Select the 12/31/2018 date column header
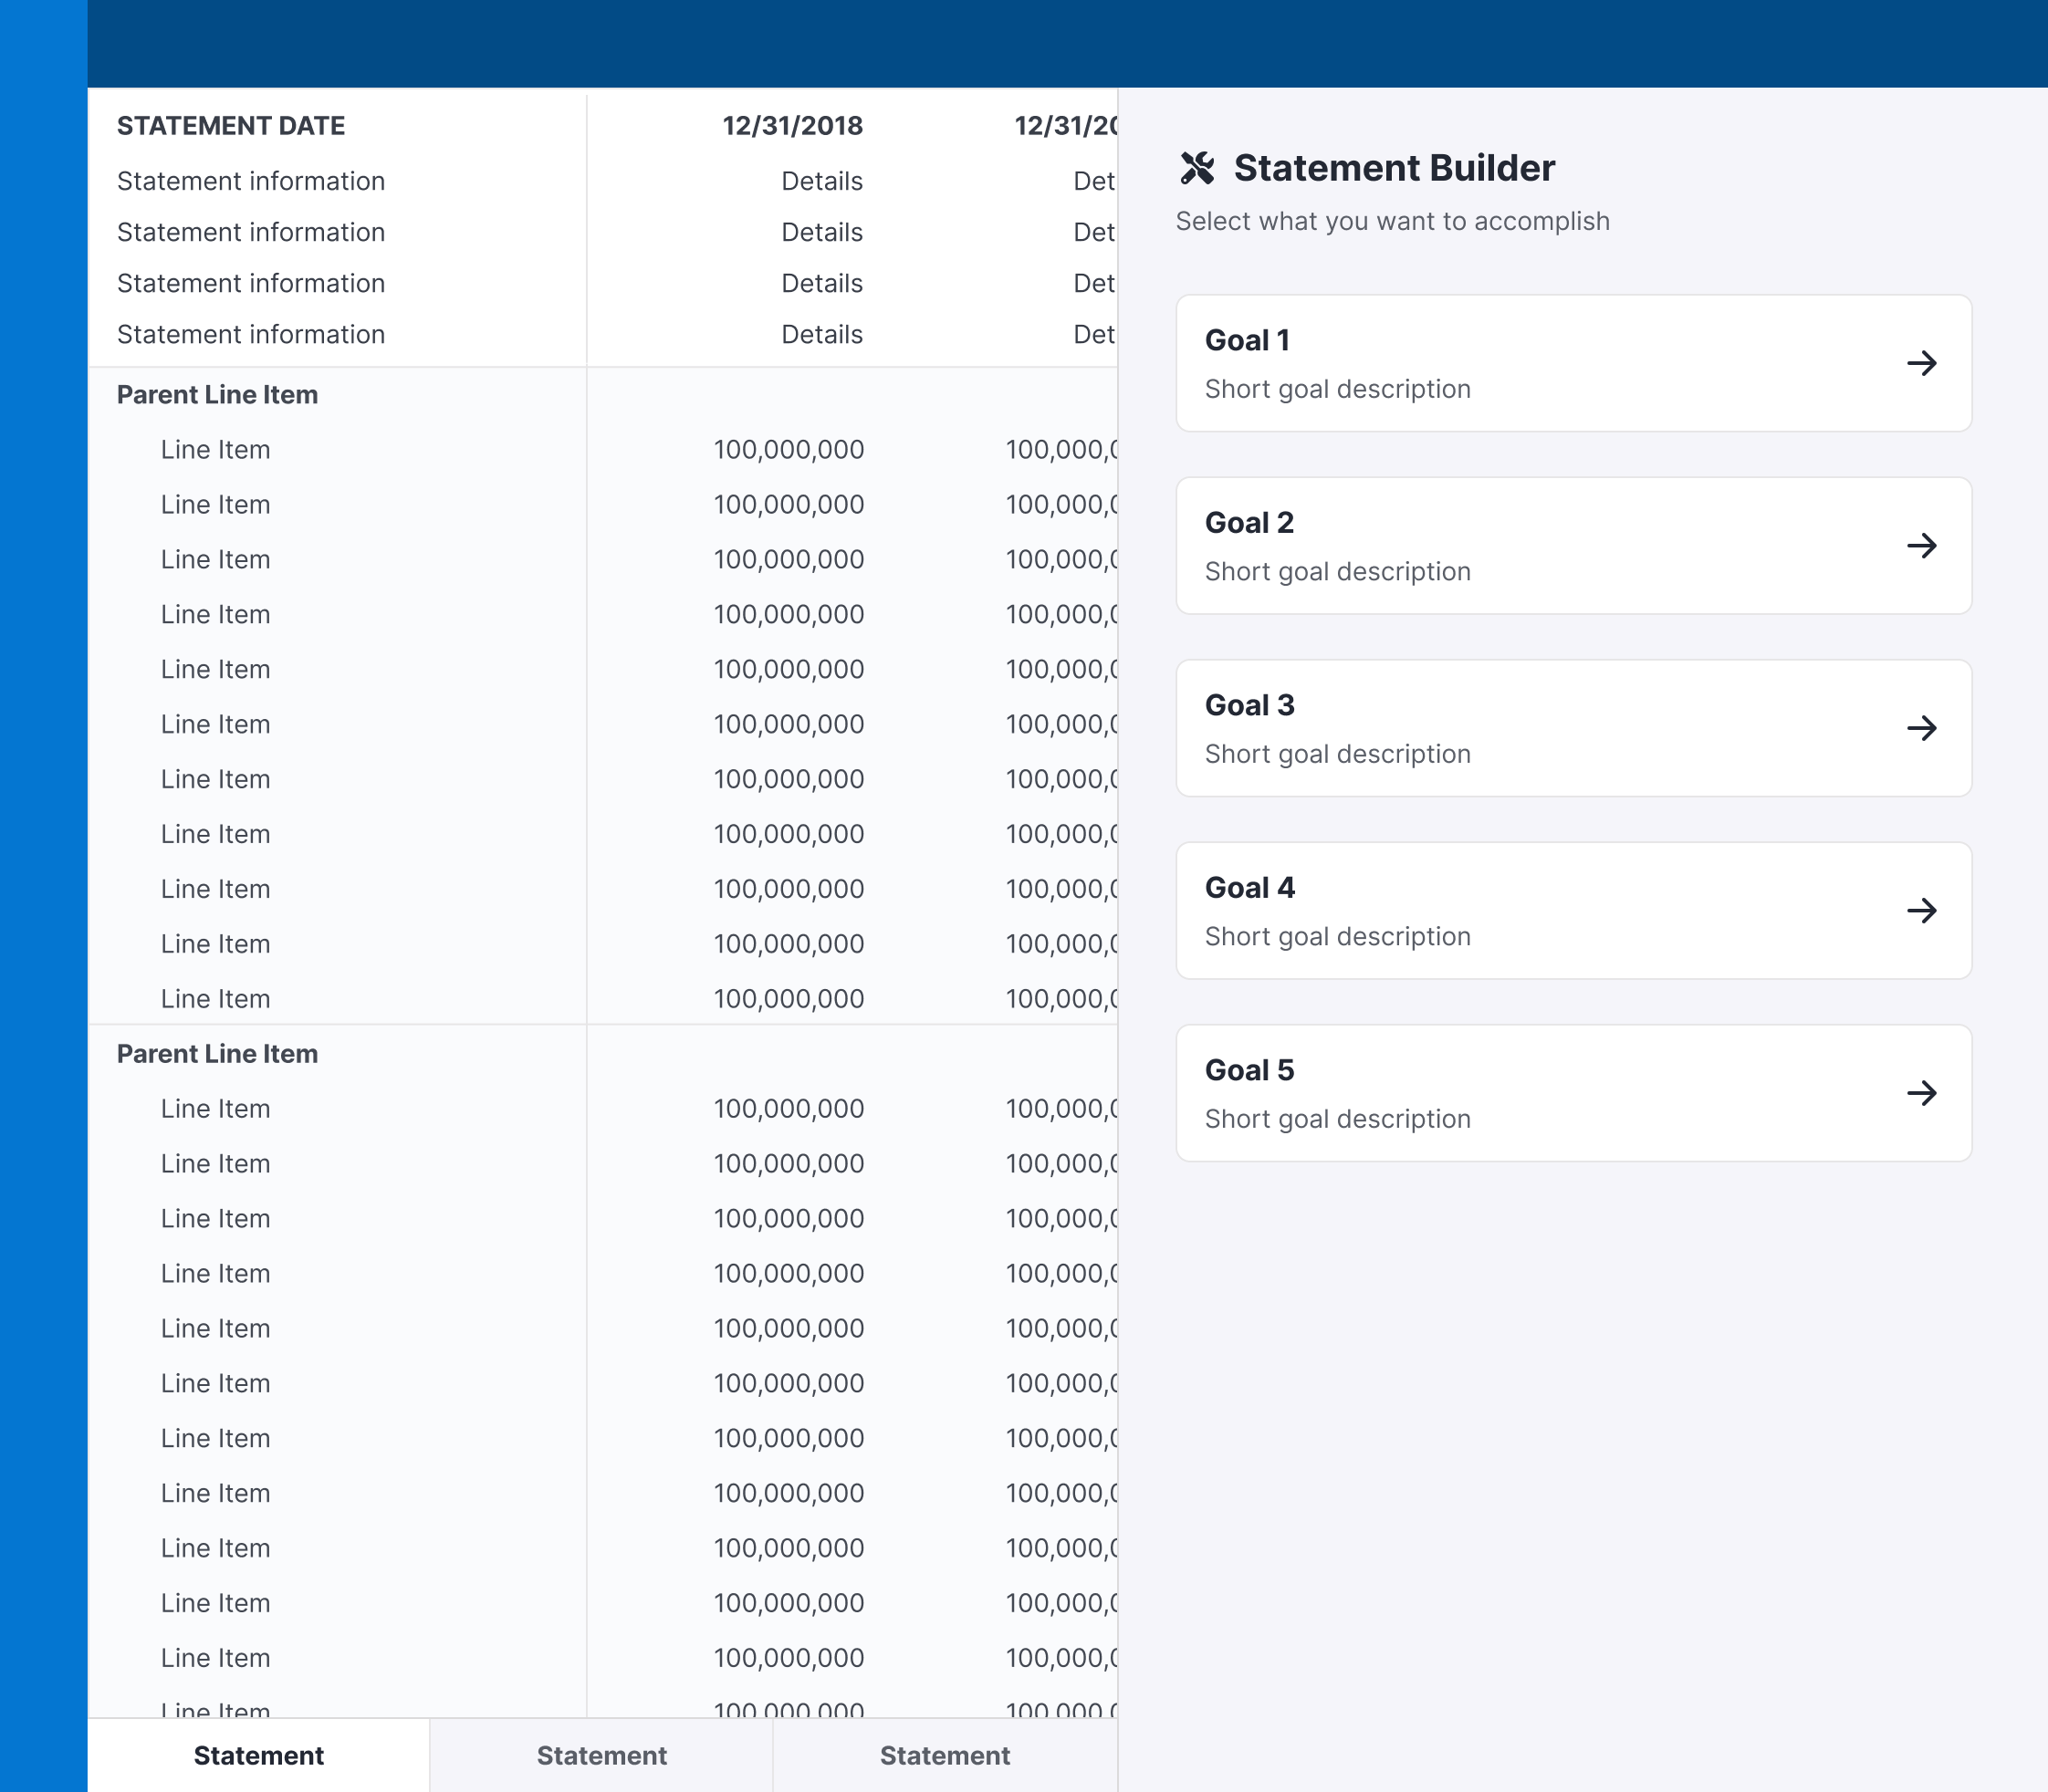 coord(792,126)
